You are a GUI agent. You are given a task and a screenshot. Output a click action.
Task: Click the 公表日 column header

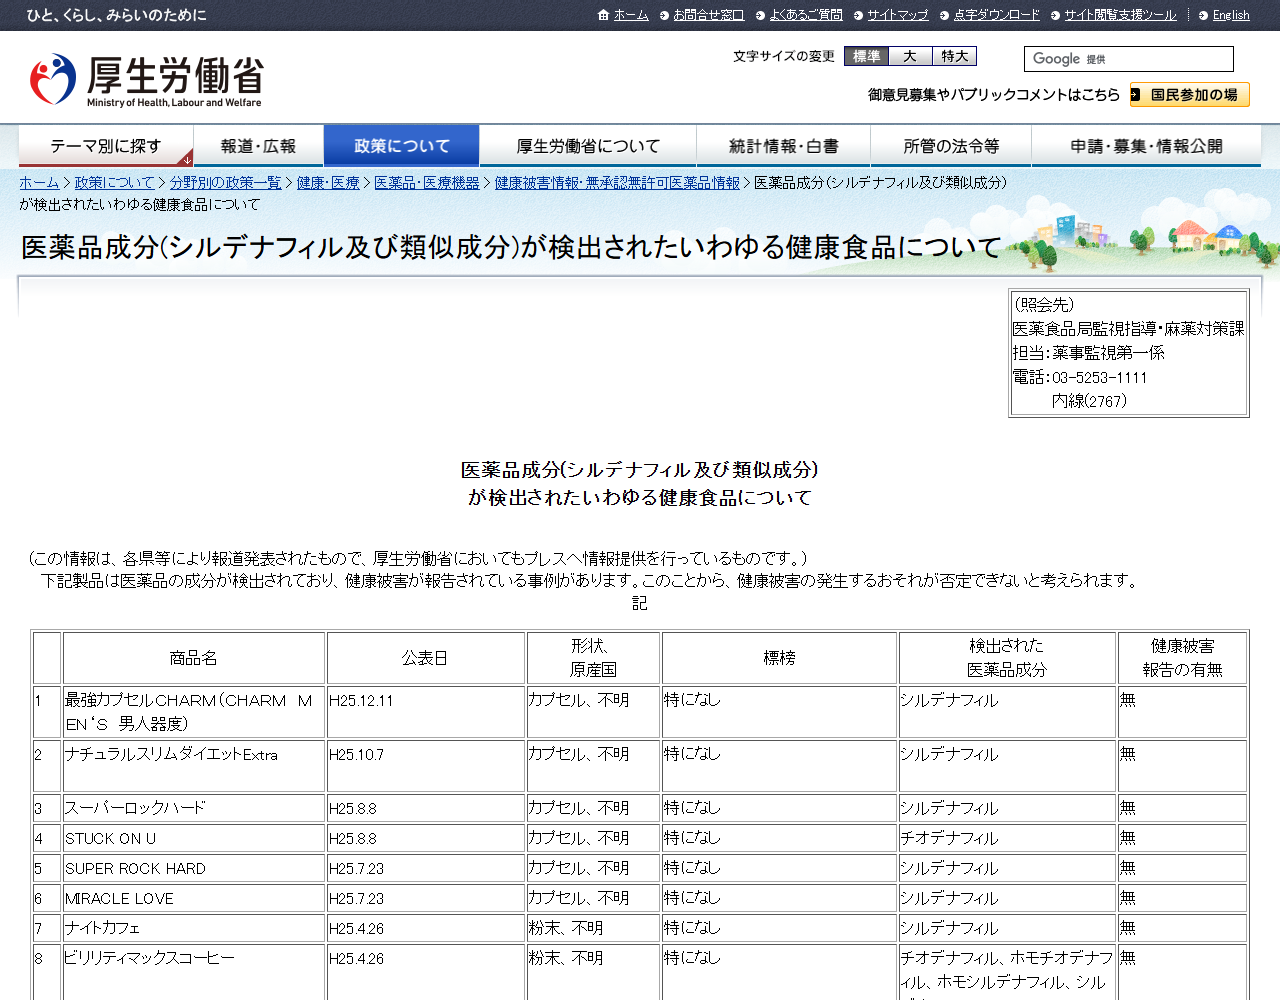tap(425, 658)
